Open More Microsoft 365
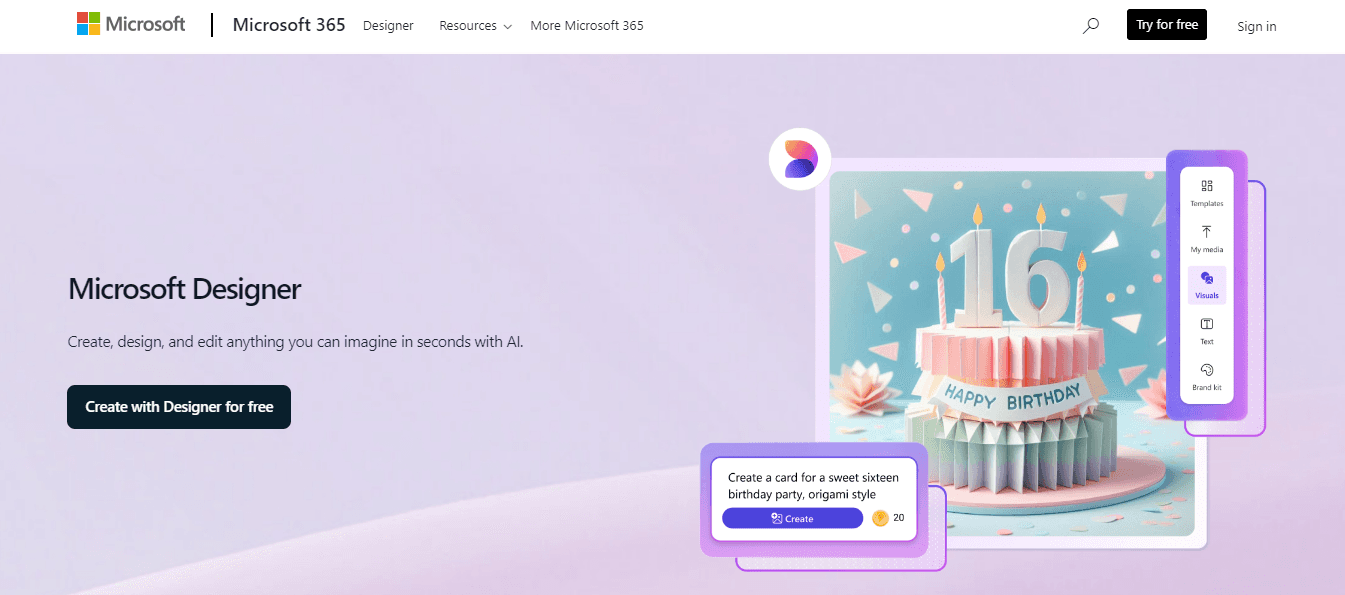 click(587, 25)
